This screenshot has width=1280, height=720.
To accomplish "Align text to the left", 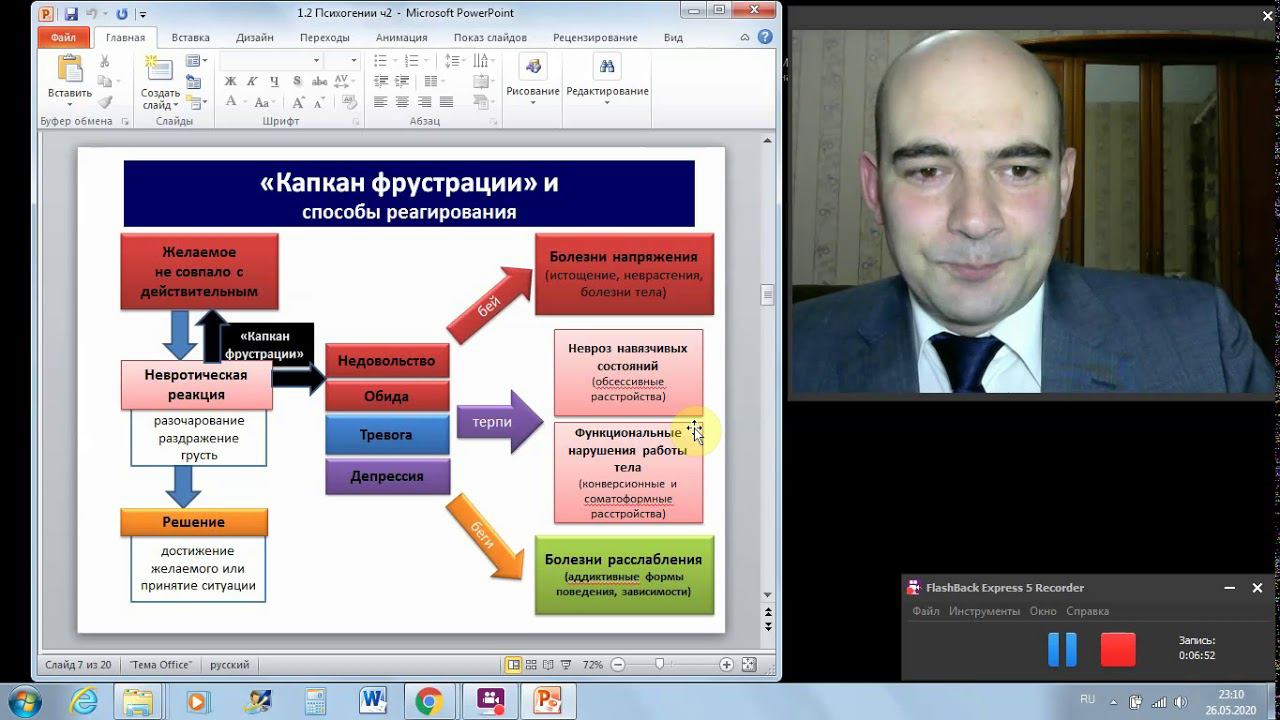I will 380,102.
